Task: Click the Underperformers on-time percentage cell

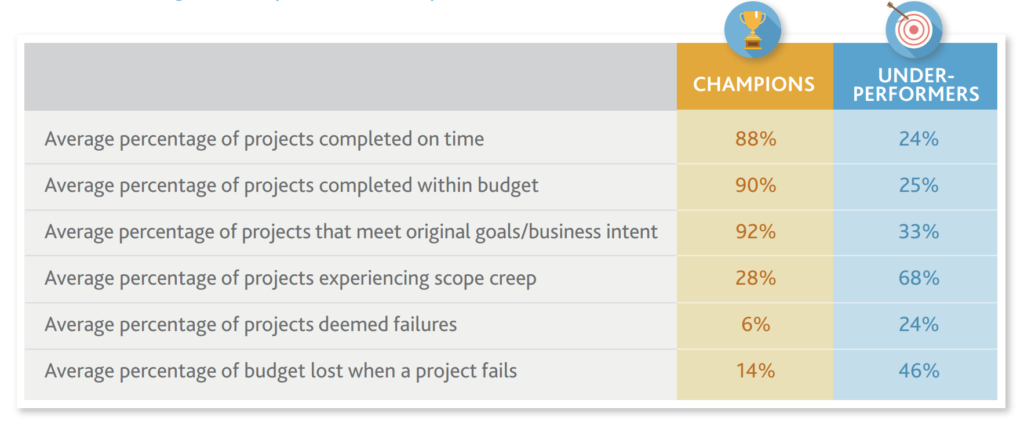Action: [915, 139]
